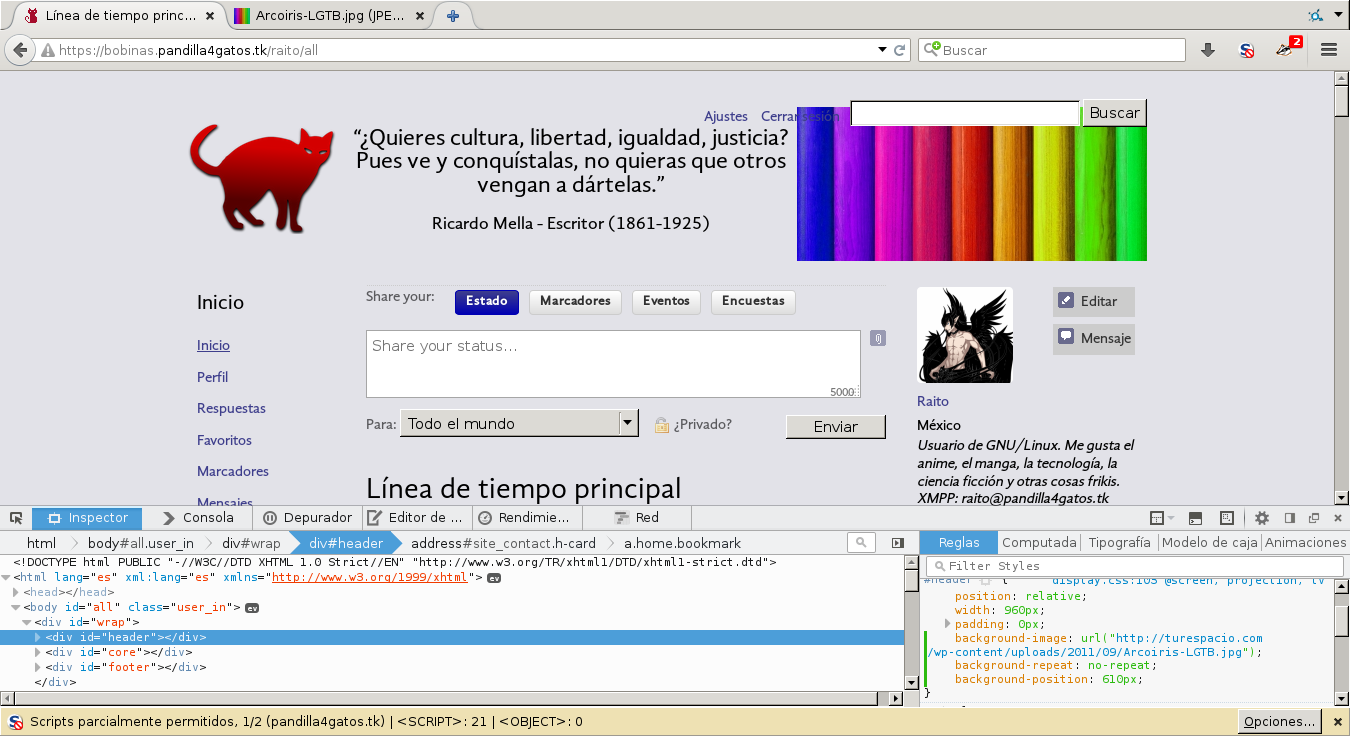Close the Arcoiris-LGTB.jpg tab
This screenshot has height=736, width=1350.
[420, 16]
